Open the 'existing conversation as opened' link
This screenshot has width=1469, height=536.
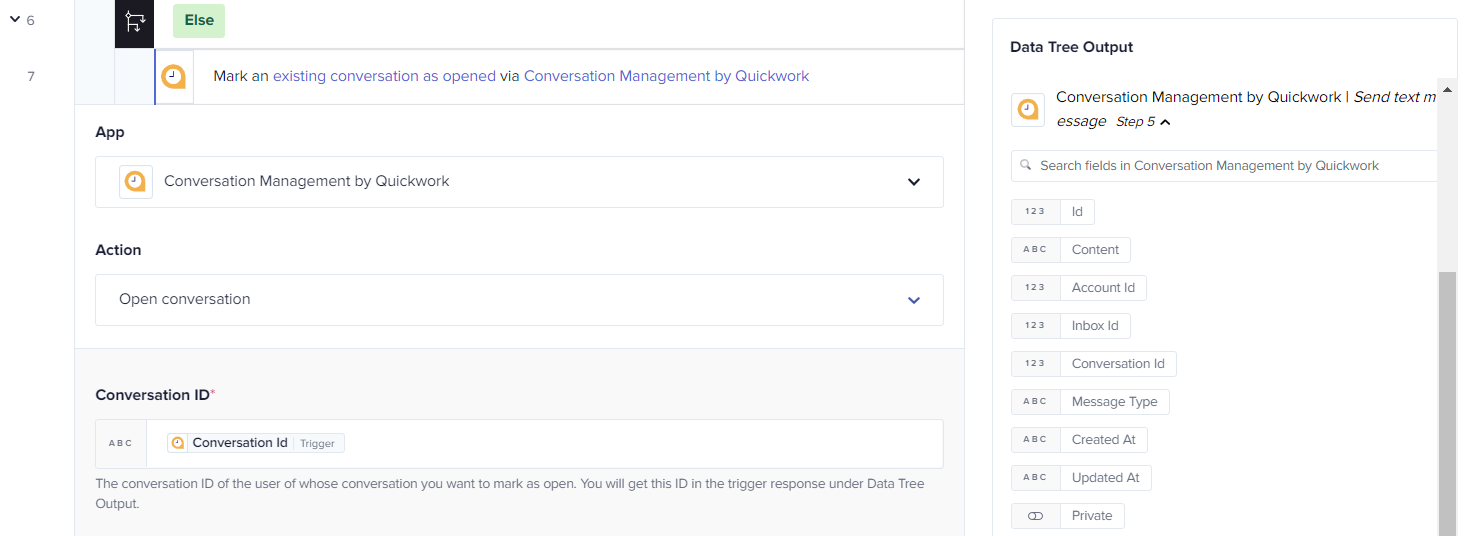(x=384, y=76)
